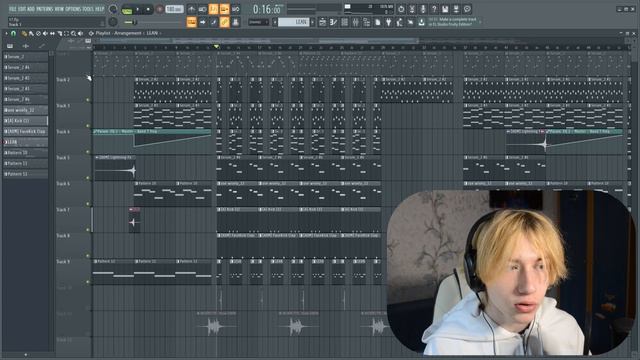Select LEAN pattern in the picker list
The width and height of the screenshot is (640, 360).
coord(25,142)
